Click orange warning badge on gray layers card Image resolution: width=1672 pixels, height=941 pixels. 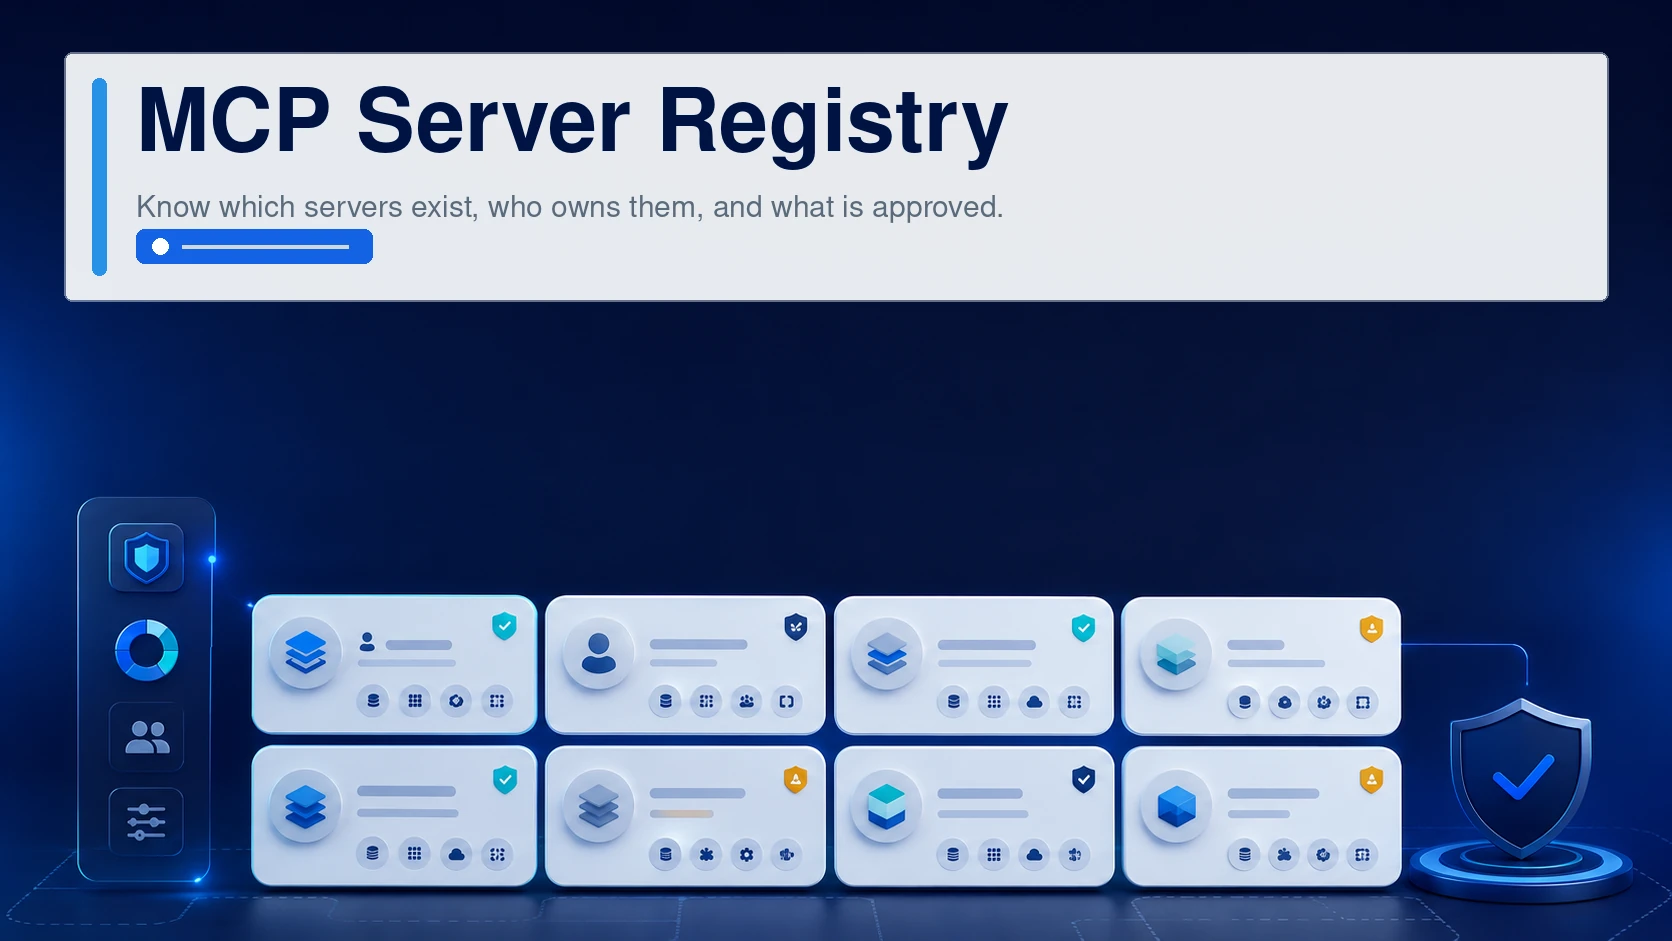click(x=795, y=779)
